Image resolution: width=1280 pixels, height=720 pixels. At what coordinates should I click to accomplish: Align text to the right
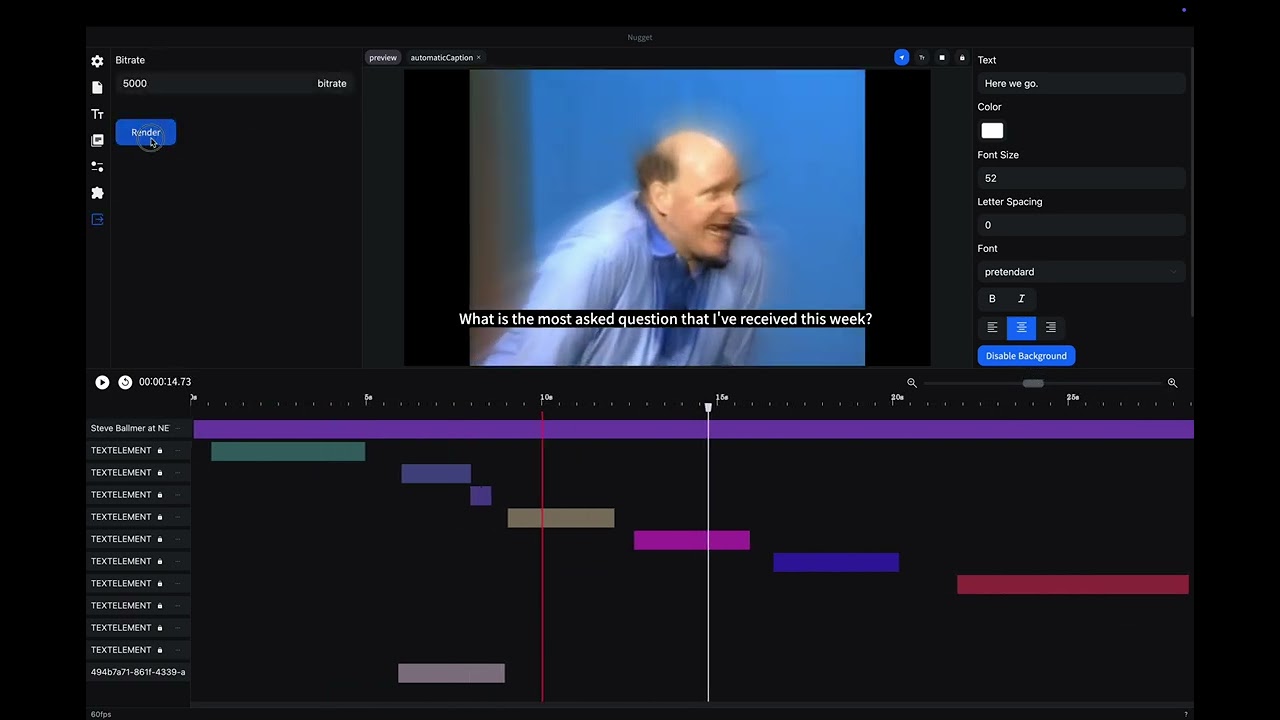click(x=1050, y=327)
